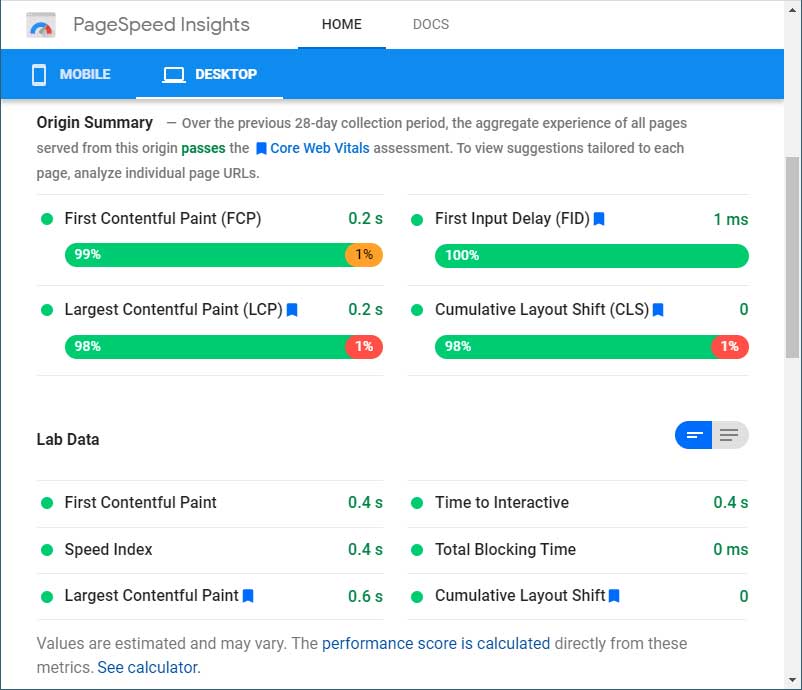Image resolution: width=802 pixels, height=690 pixels.
Task: Click the 'Speed Index' label
Action: 108,549
